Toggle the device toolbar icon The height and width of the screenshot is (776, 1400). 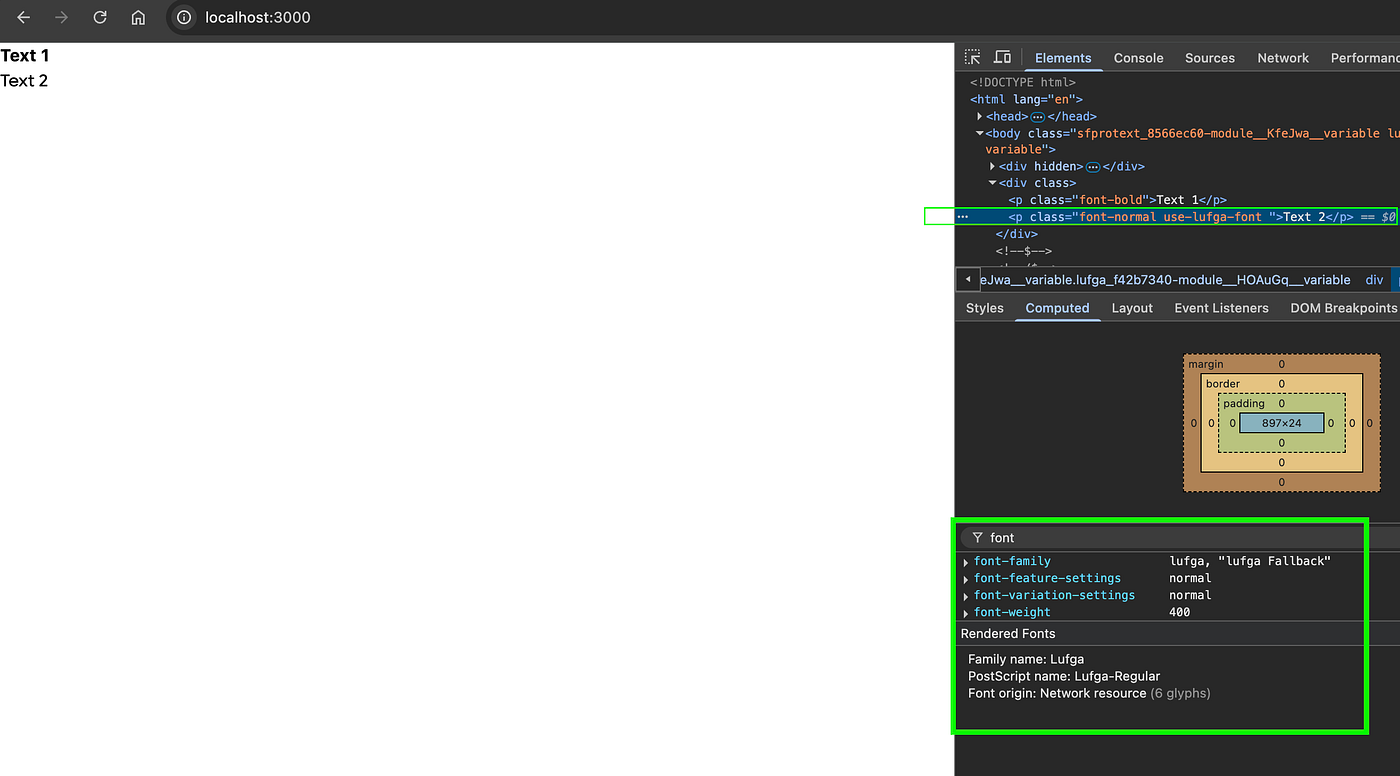click(1002, 57)
